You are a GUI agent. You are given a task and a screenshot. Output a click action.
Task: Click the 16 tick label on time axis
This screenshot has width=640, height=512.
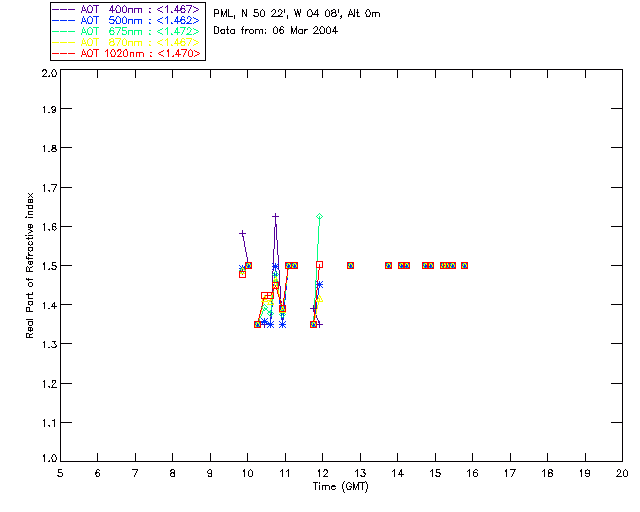pos(472,473)
